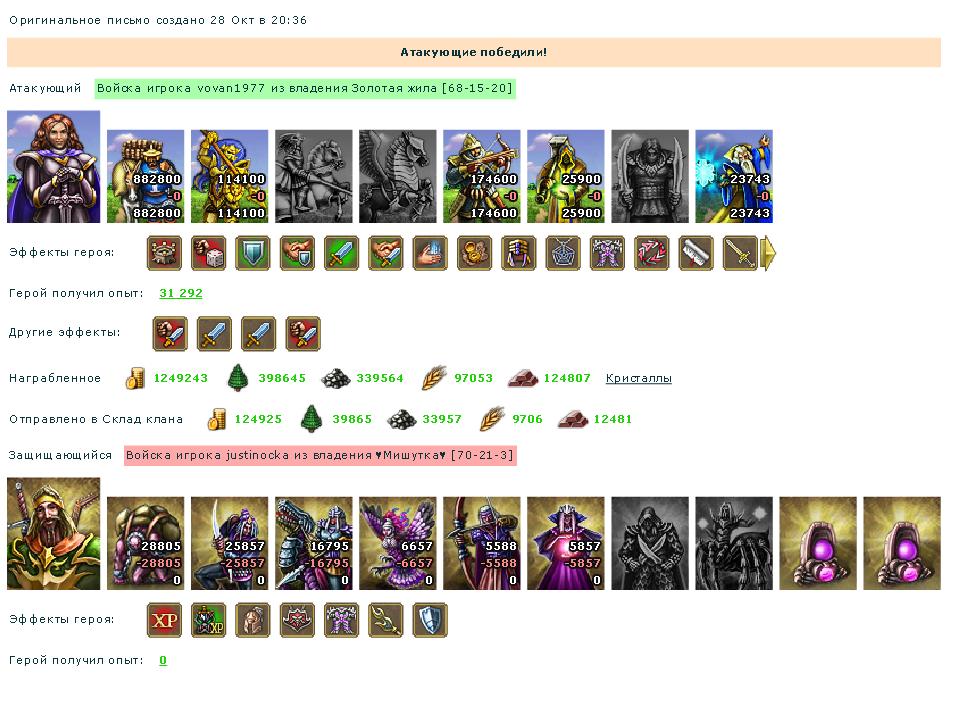Click the helmet defender effect icon
Image resolution: width=970 pixels, height=710 pixels.
click(x=253, y=620)
